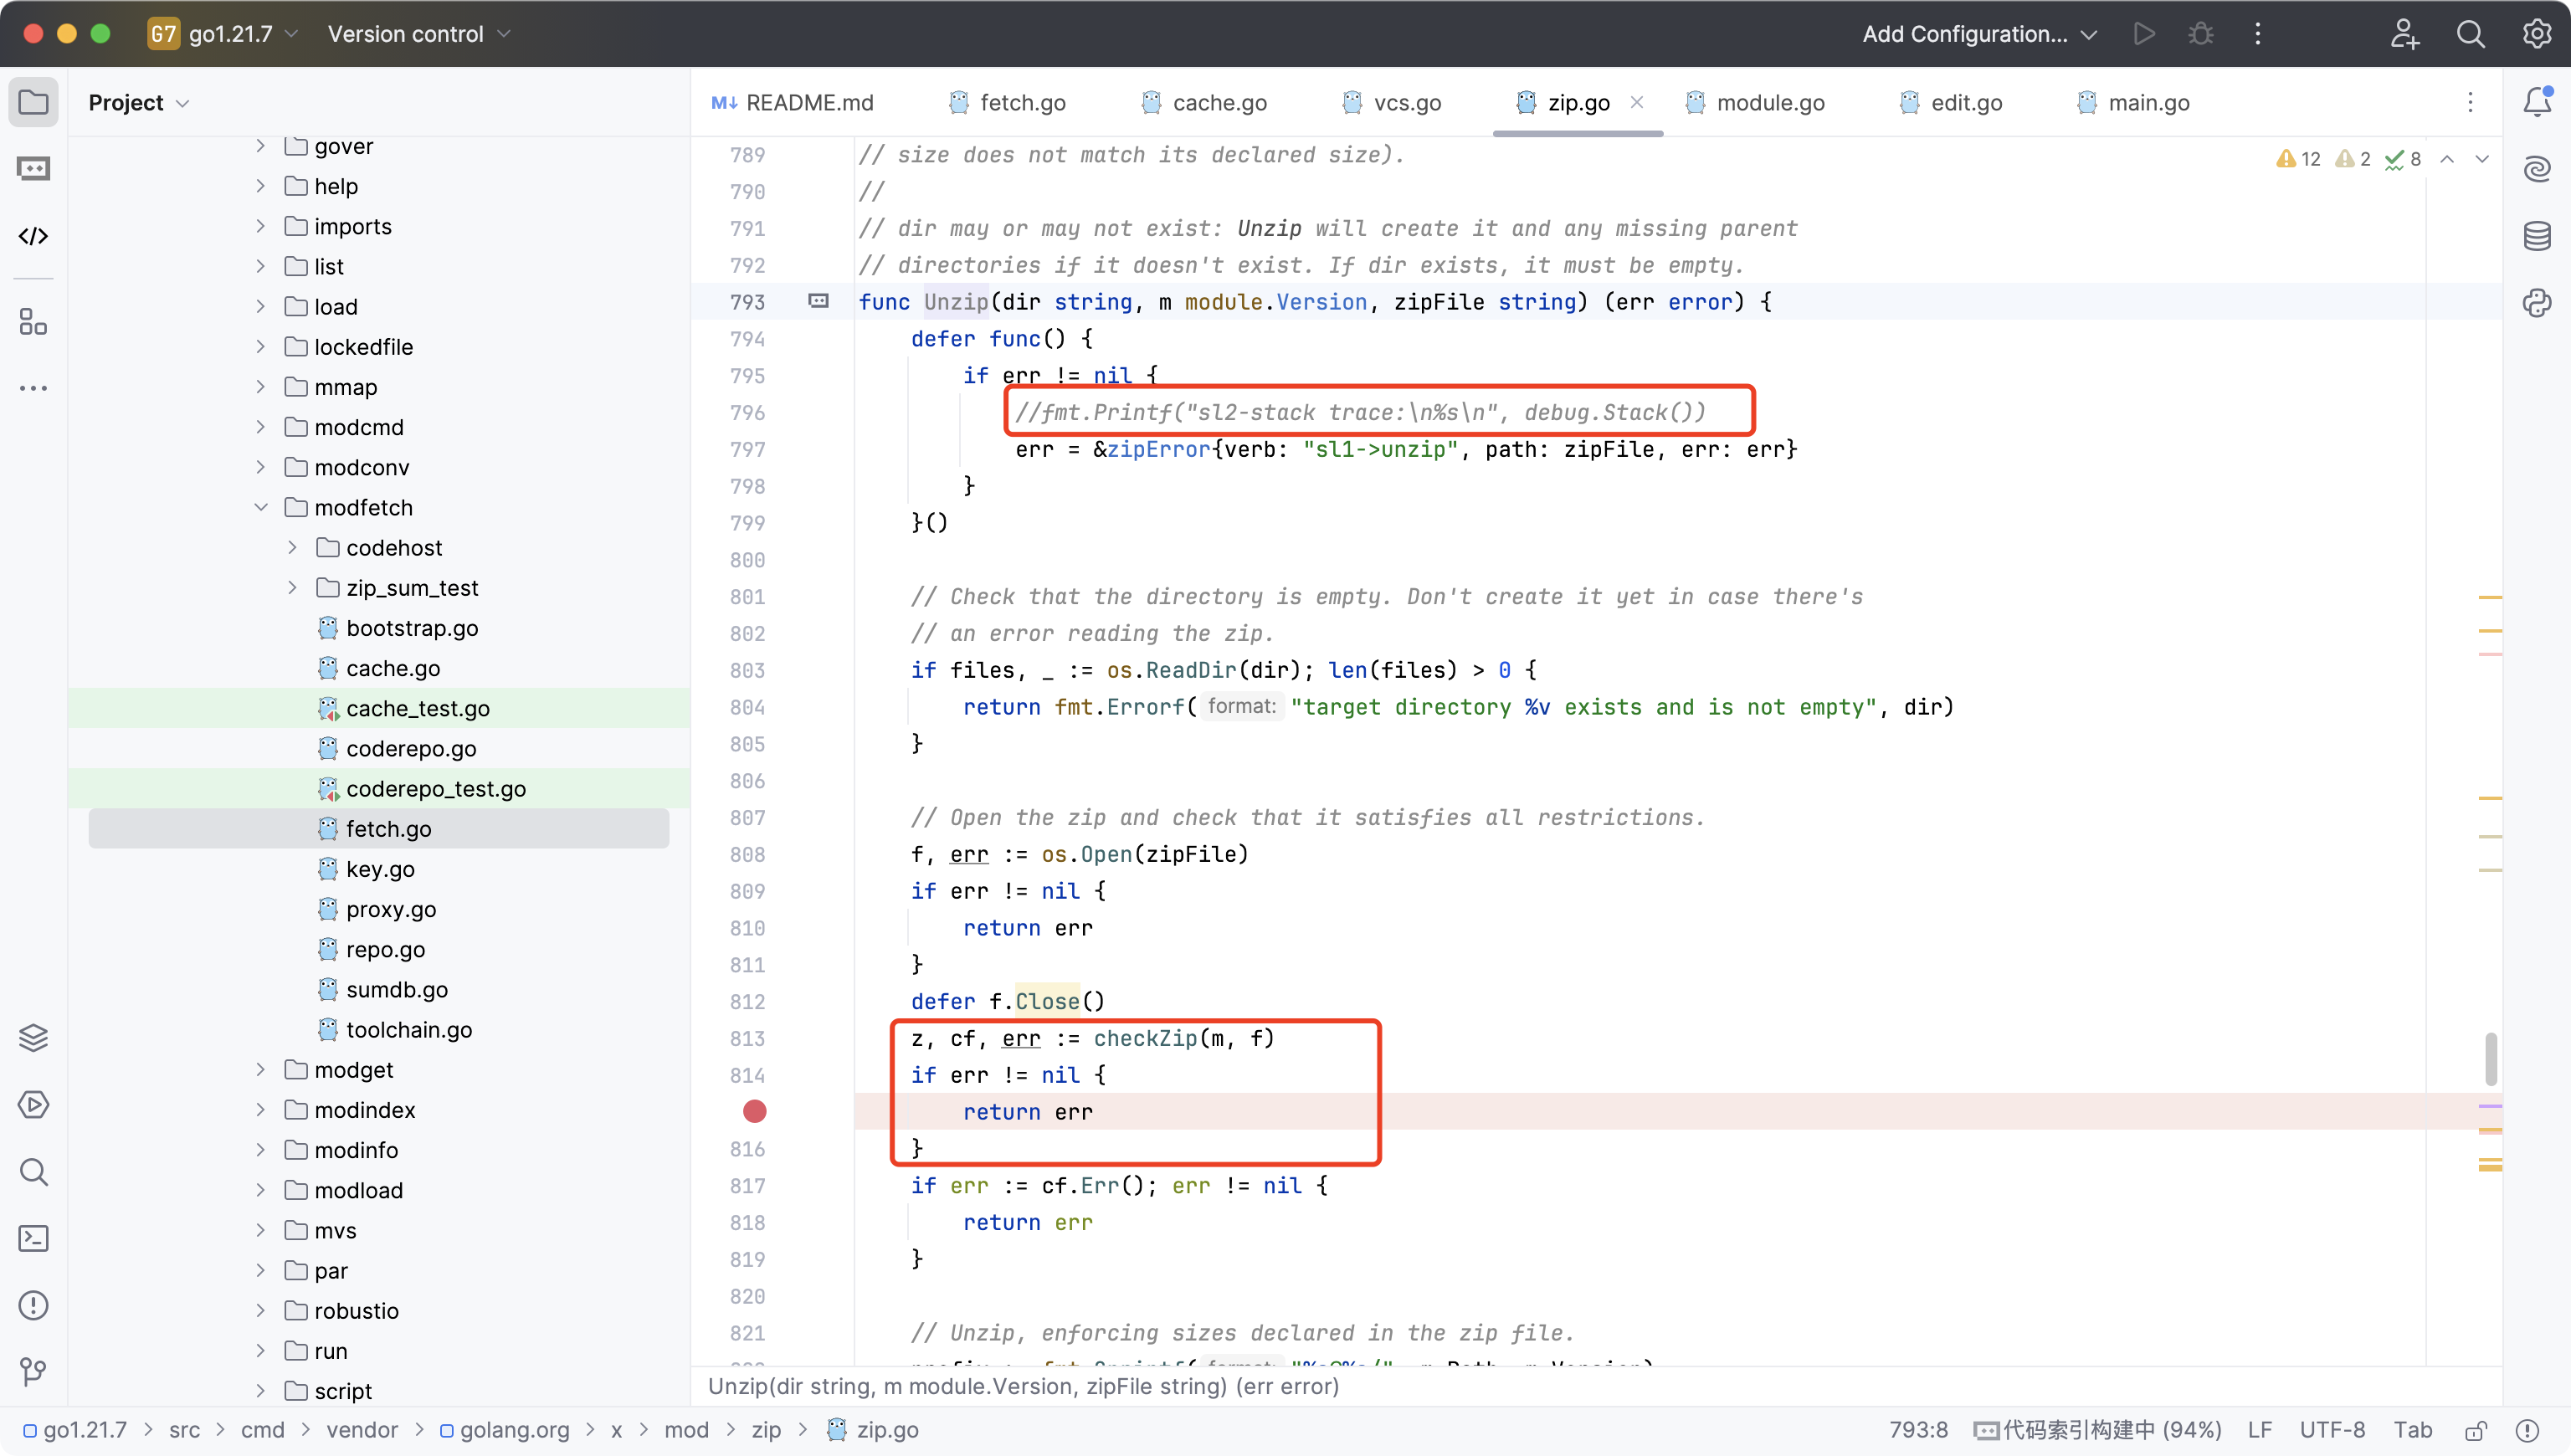Click the Tab indent status item
Screen dimensions: 2571x1456
click(2412, 1430)
